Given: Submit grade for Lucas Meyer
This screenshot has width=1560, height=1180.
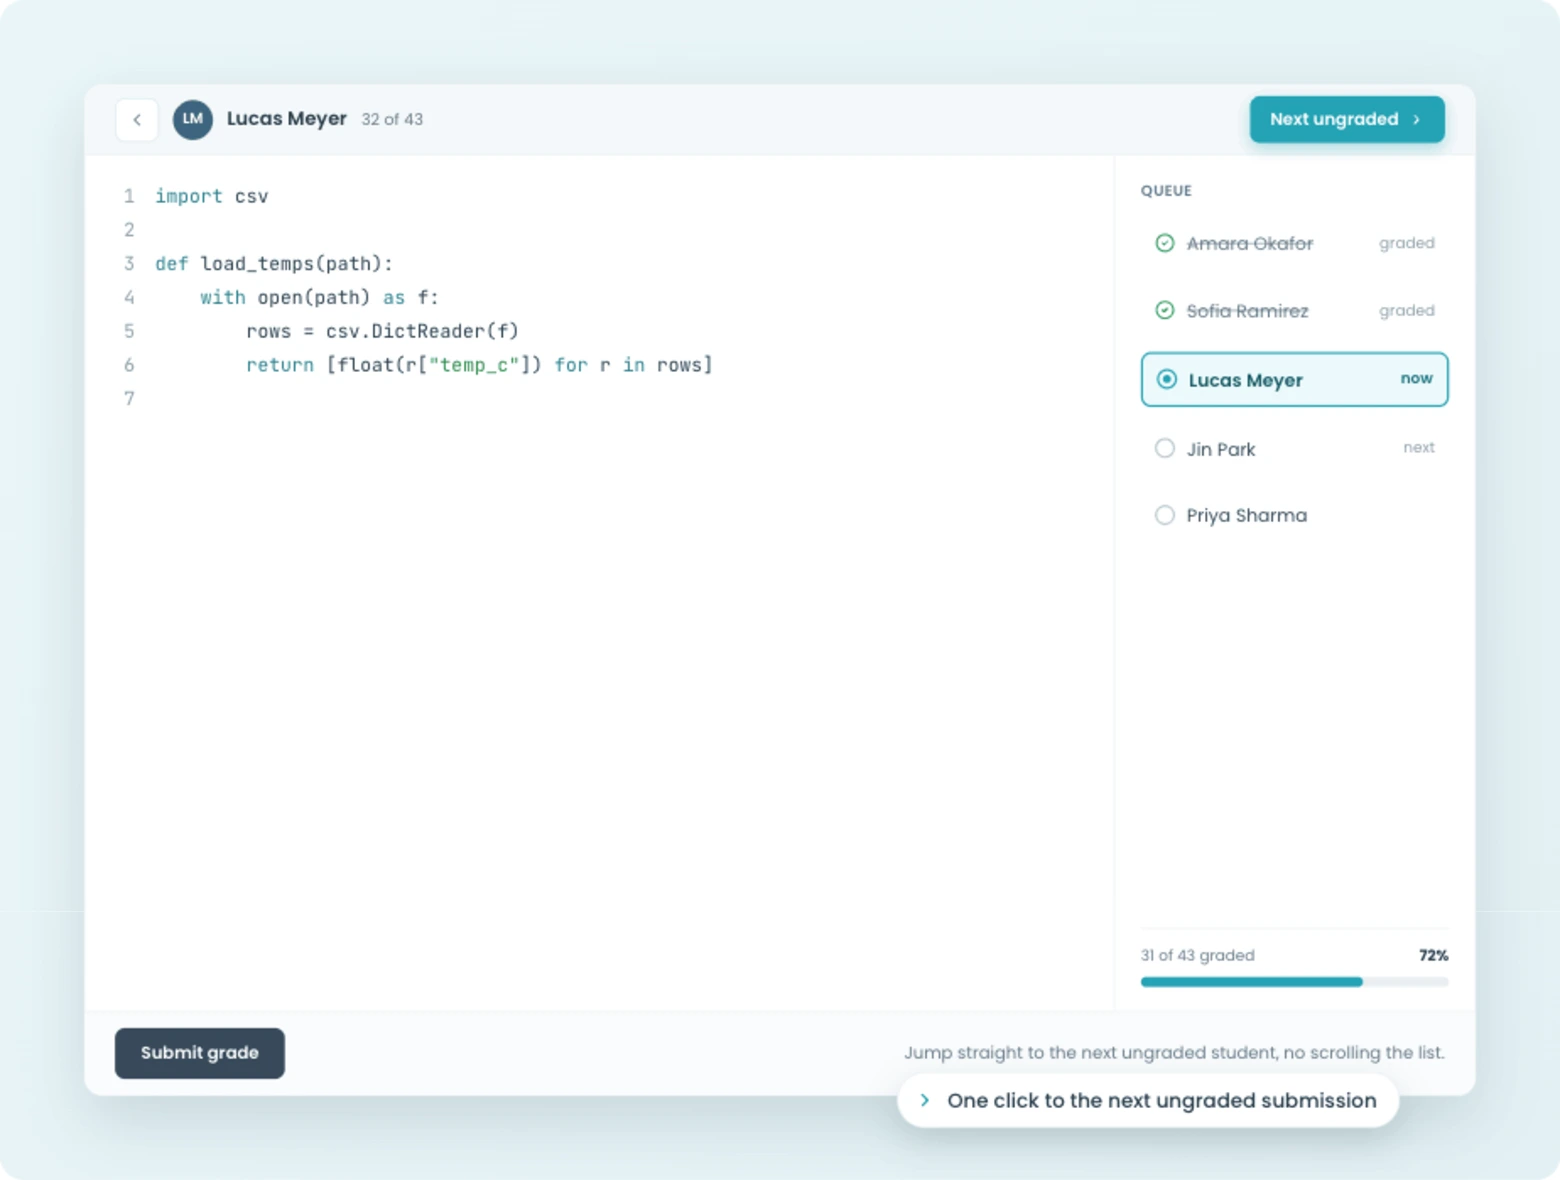Looking at the screenshot, I should (x=200, y=1053).
